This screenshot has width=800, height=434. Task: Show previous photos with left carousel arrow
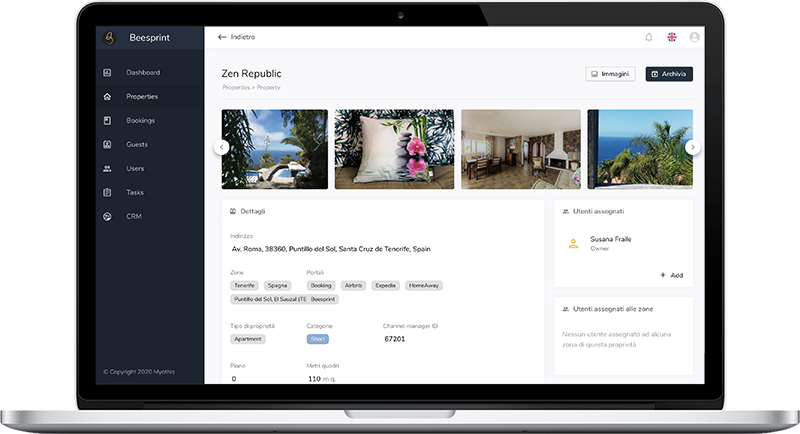(221, 147)
